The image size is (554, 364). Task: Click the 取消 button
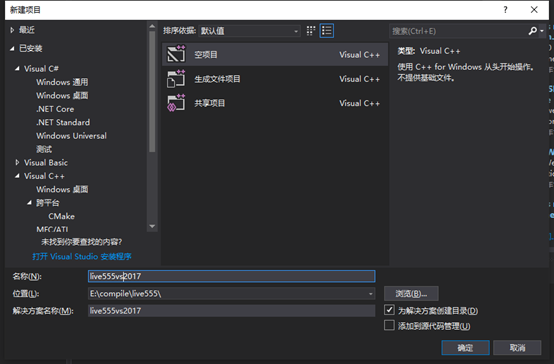pyautogui.click(x=517, y=348)
